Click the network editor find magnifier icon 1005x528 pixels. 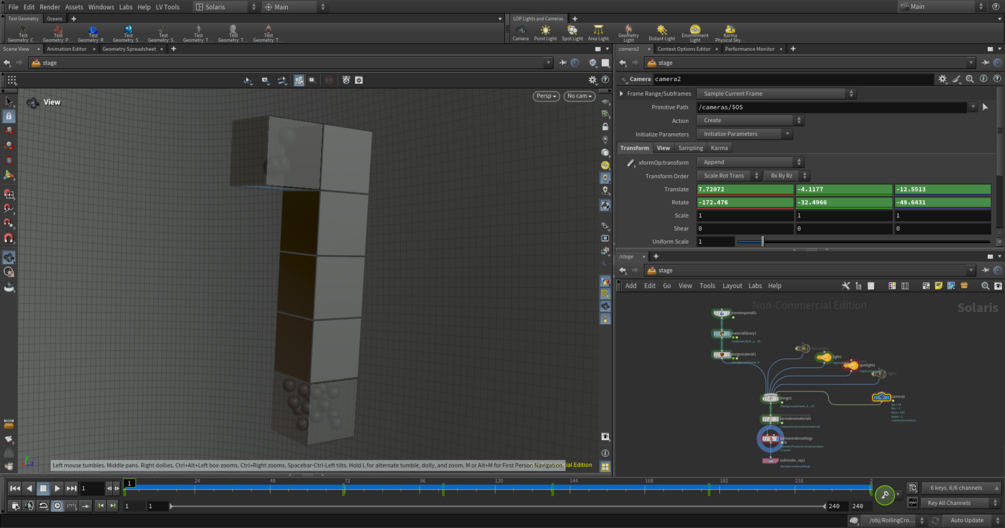point(985,286)
